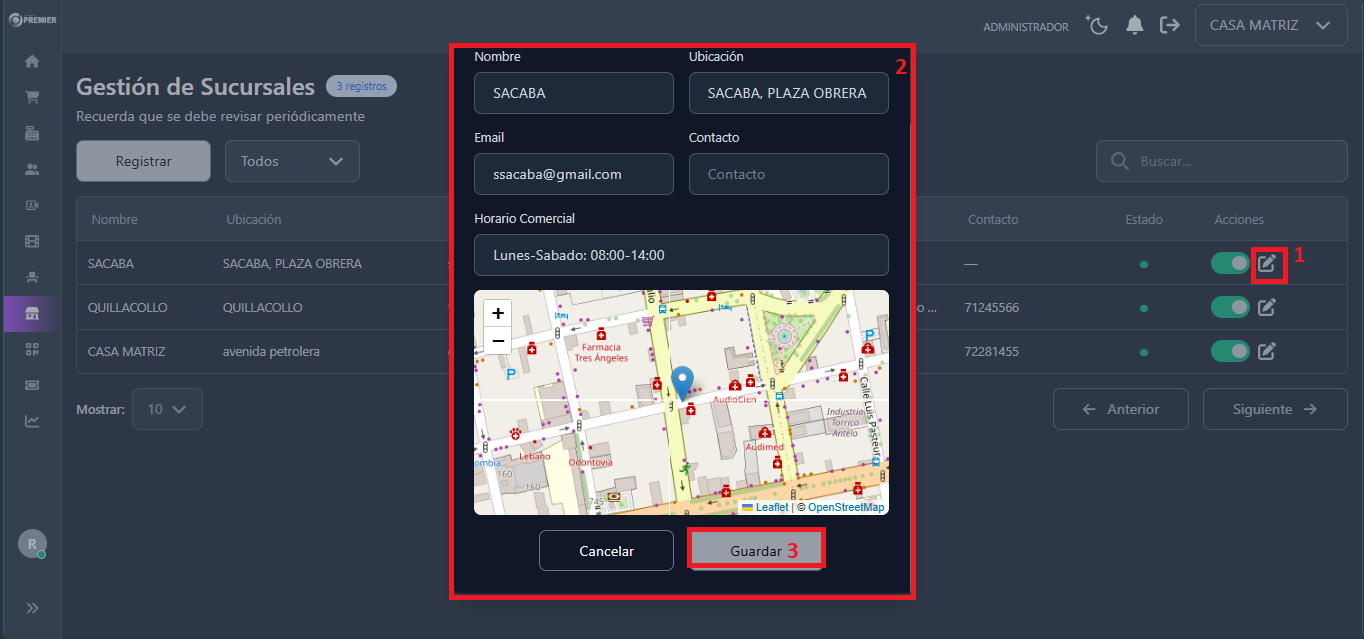Toggle SACABA branch status switch
1364x639 pixels.
[x=1230, y=263]
